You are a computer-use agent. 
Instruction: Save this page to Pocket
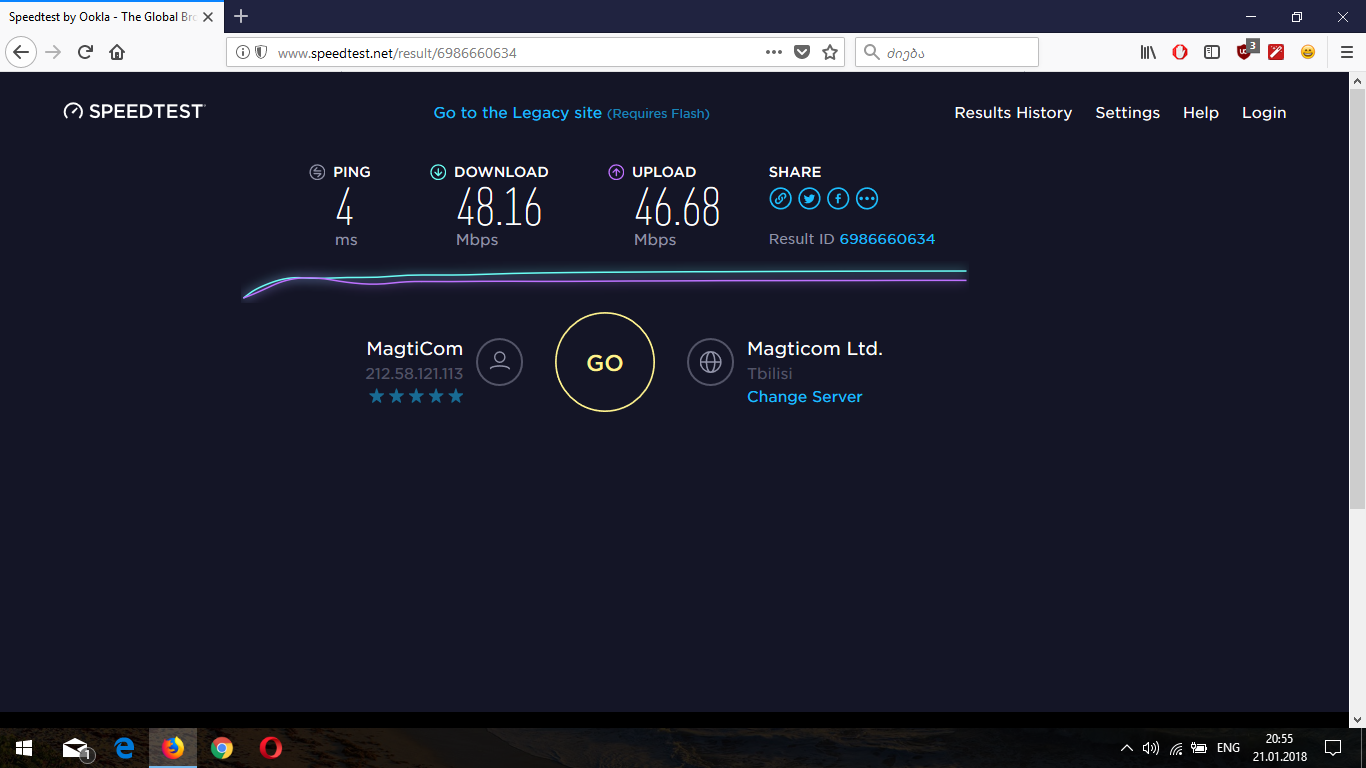(802, 52)
